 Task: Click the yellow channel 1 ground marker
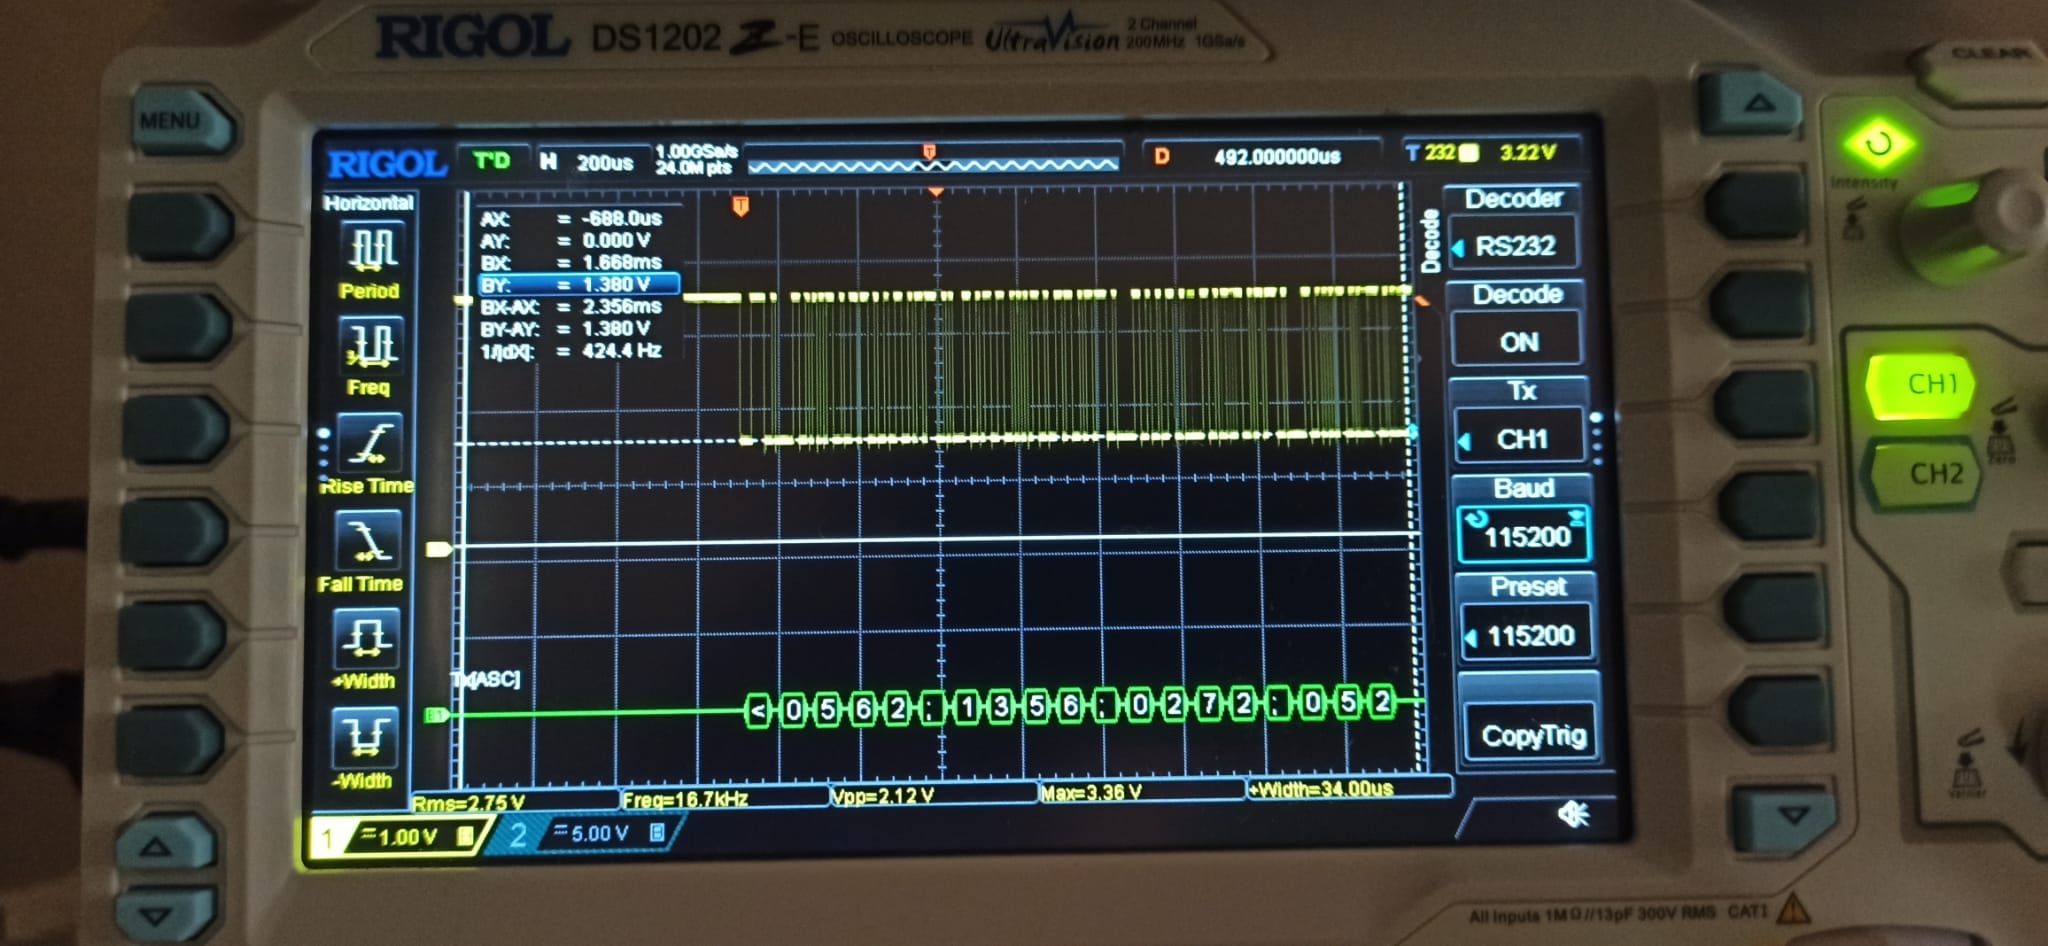(438, 549)
